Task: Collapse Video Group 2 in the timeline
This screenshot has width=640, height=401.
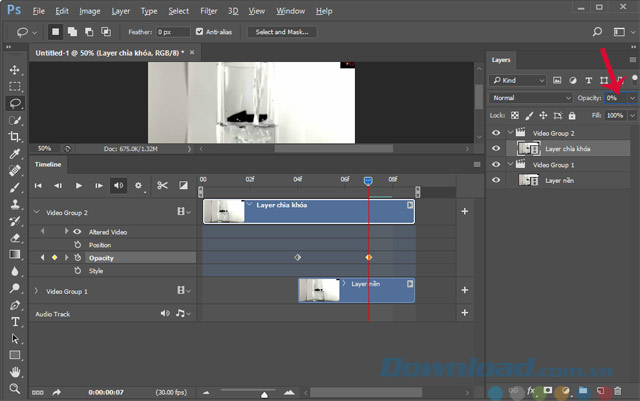Action: pyautogui.click(x=36, y=212)
